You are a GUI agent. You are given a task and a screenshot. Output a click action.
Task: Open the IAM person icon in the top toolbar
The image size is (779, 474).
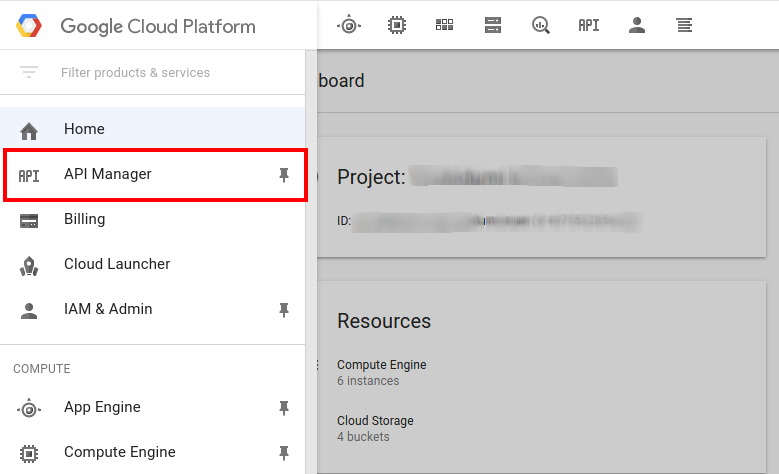[636, 25]
